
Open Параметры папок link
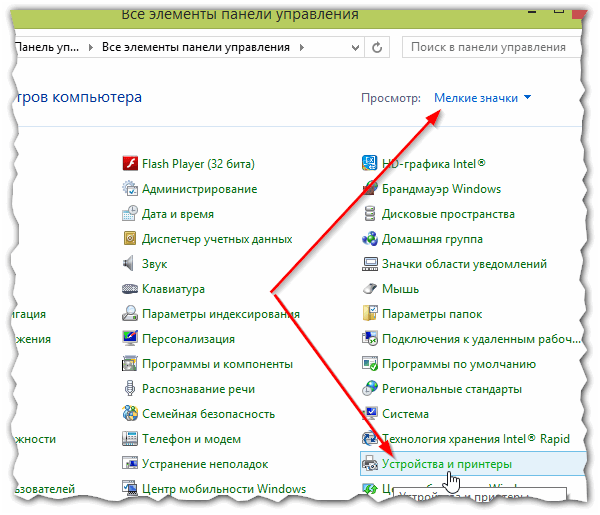(x=432, y=314)
